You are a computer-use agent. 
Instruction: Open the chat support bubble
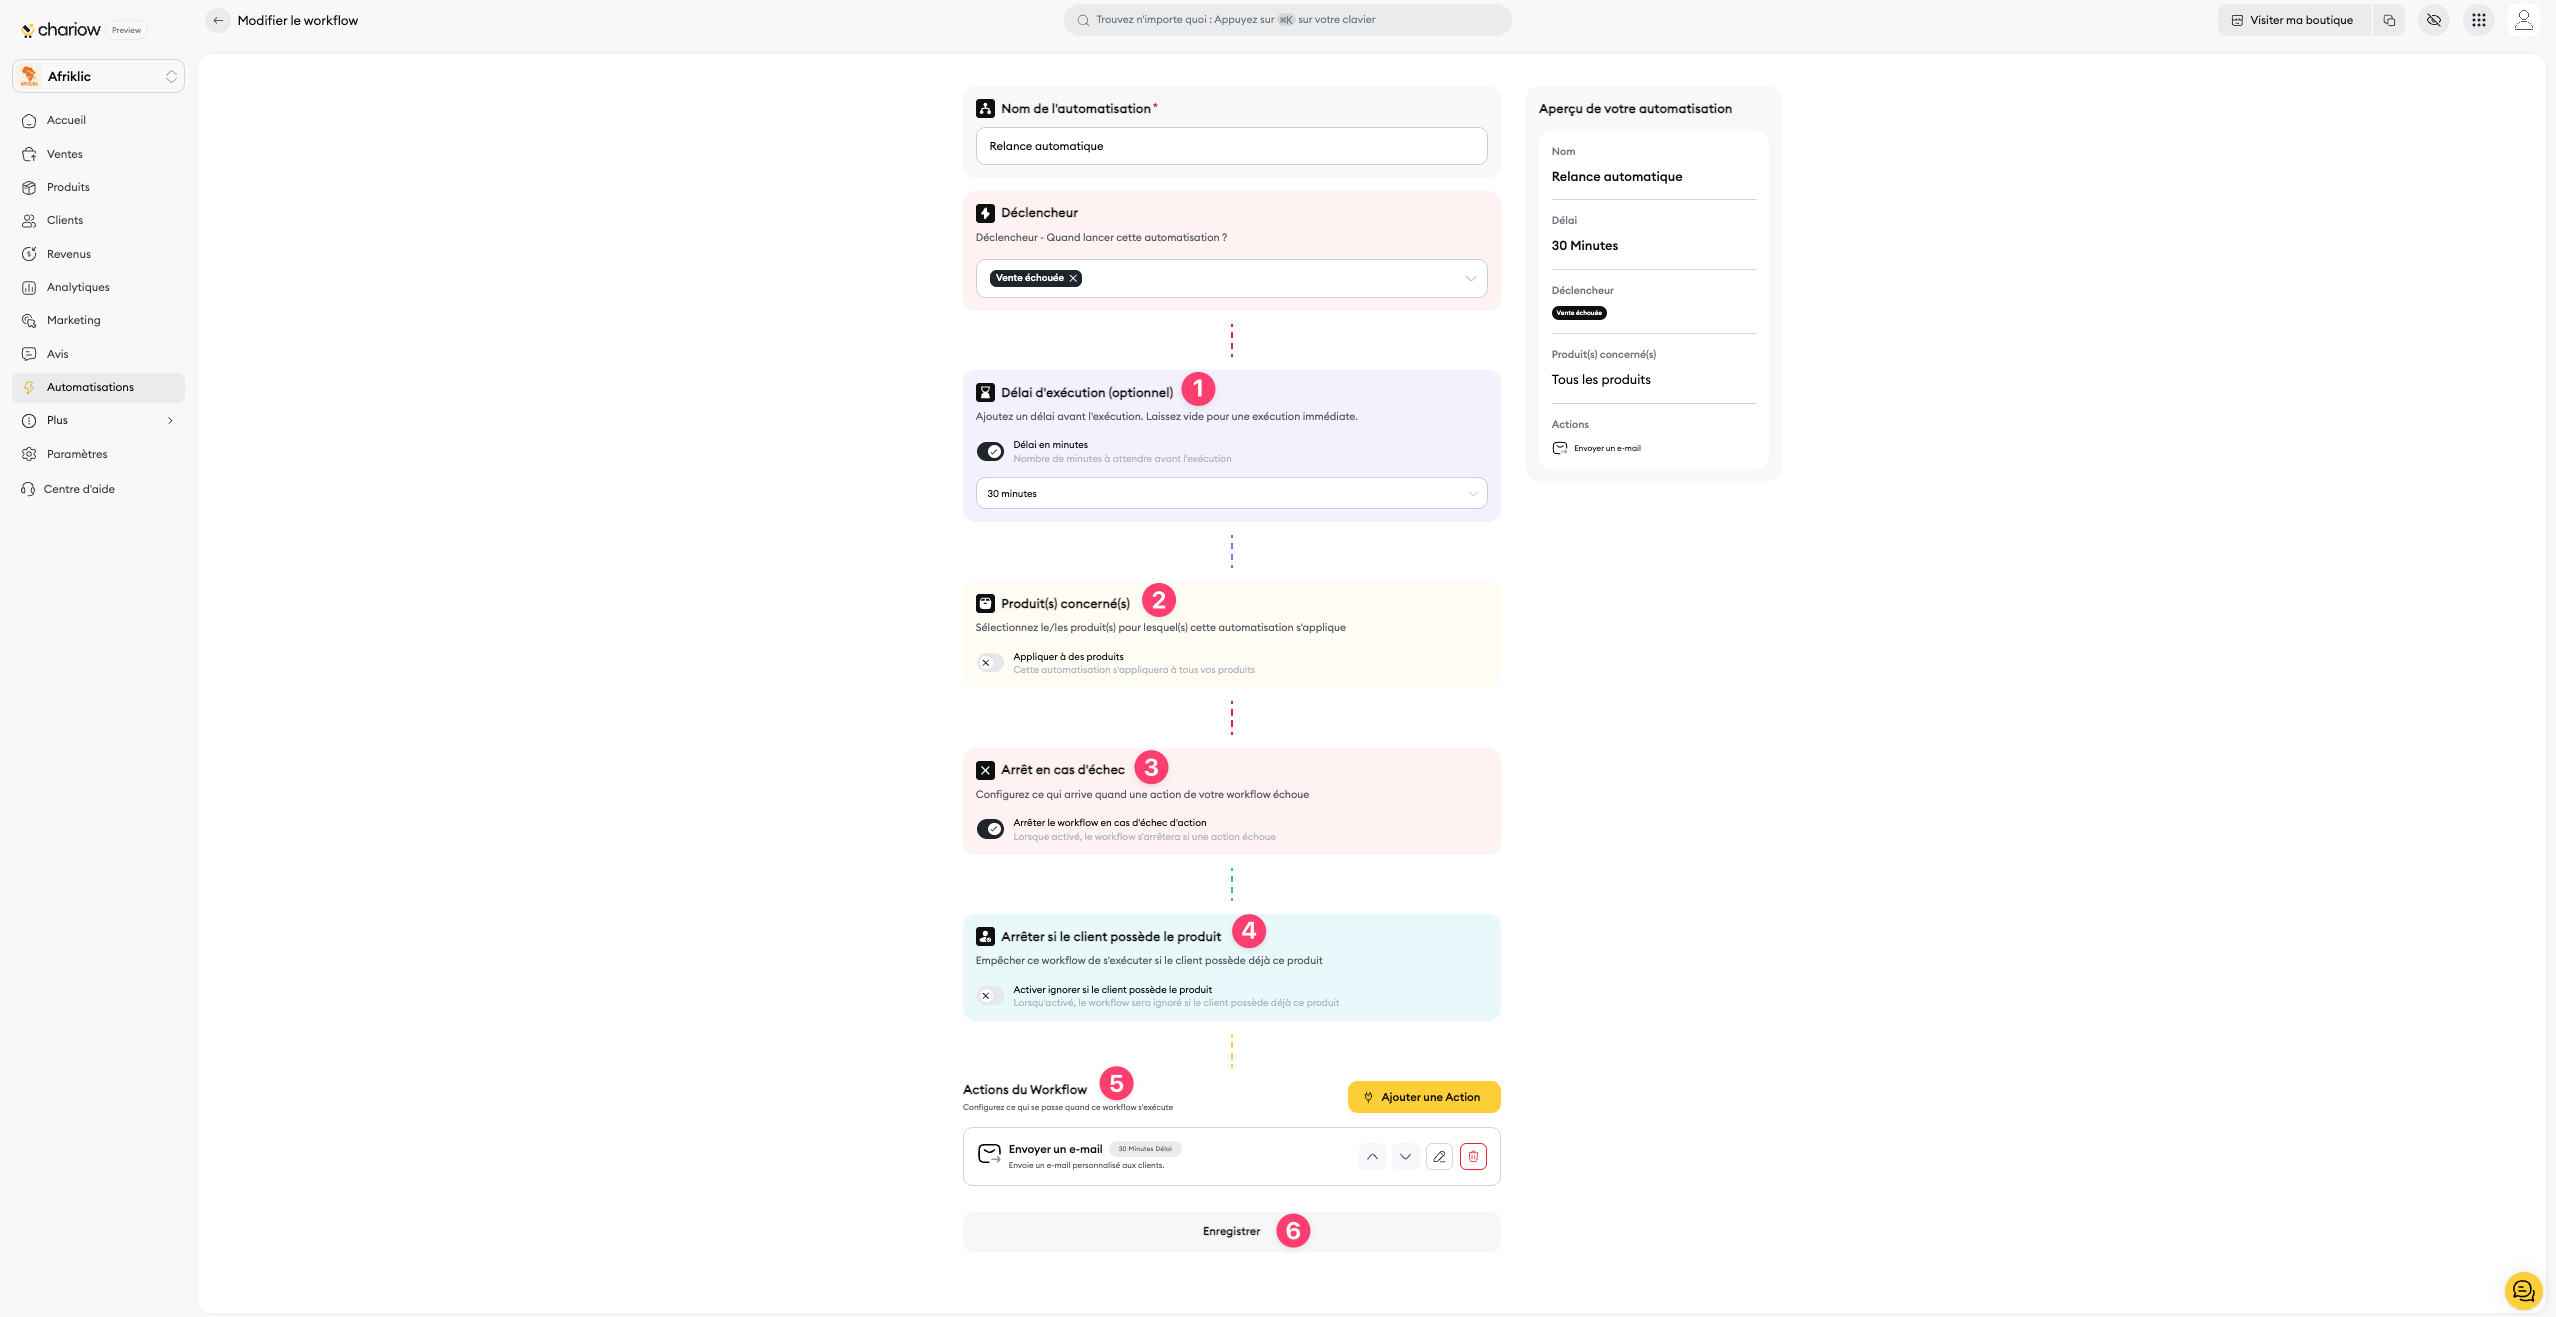tap(2522, 1290)
